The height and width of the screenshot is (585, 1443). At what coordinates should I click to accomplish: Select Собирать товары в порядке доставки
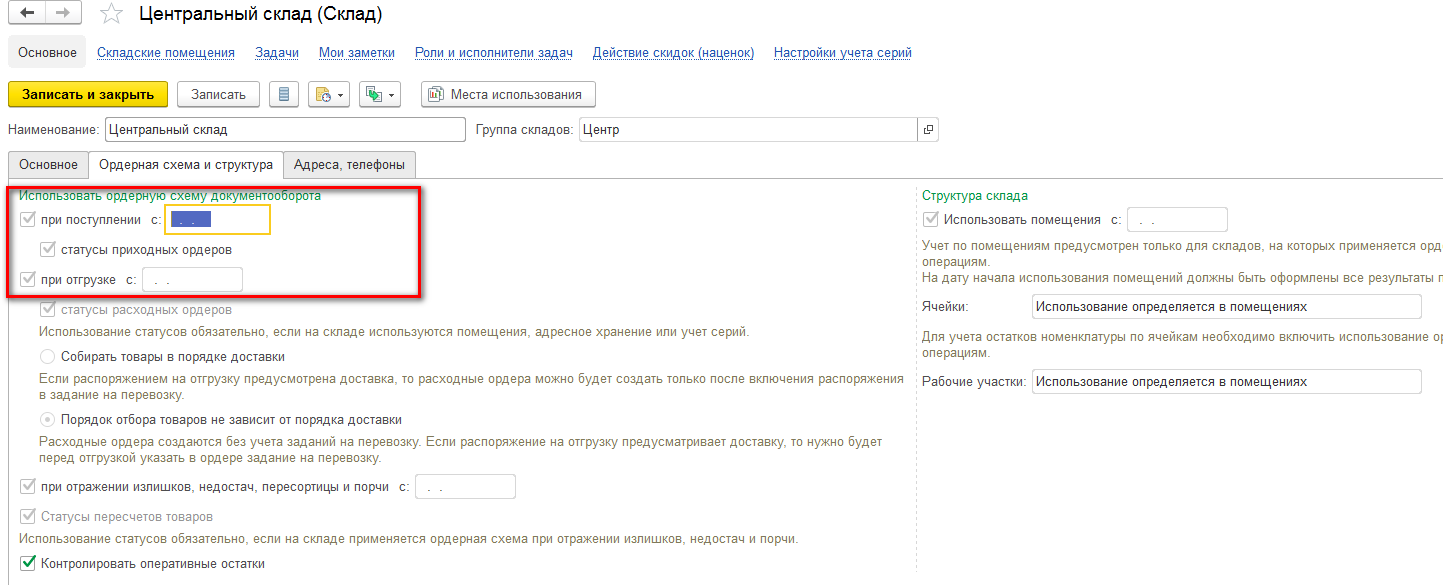(x=47, y=357)
